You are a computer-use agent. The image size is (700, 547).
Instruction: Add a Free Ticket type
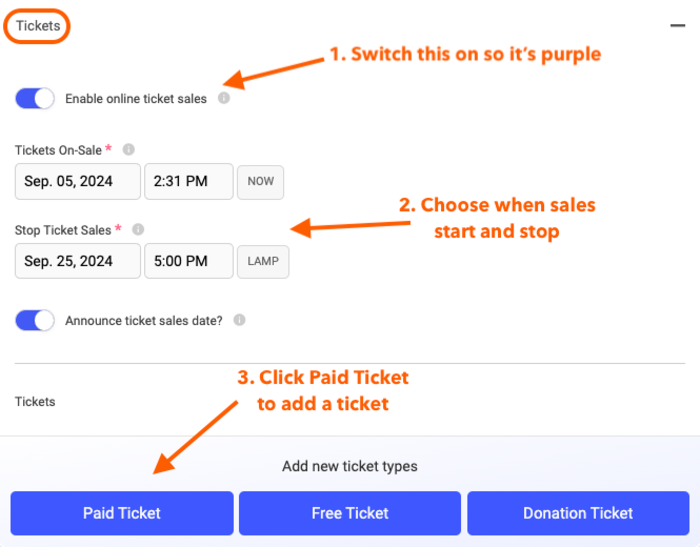point(350,513)
